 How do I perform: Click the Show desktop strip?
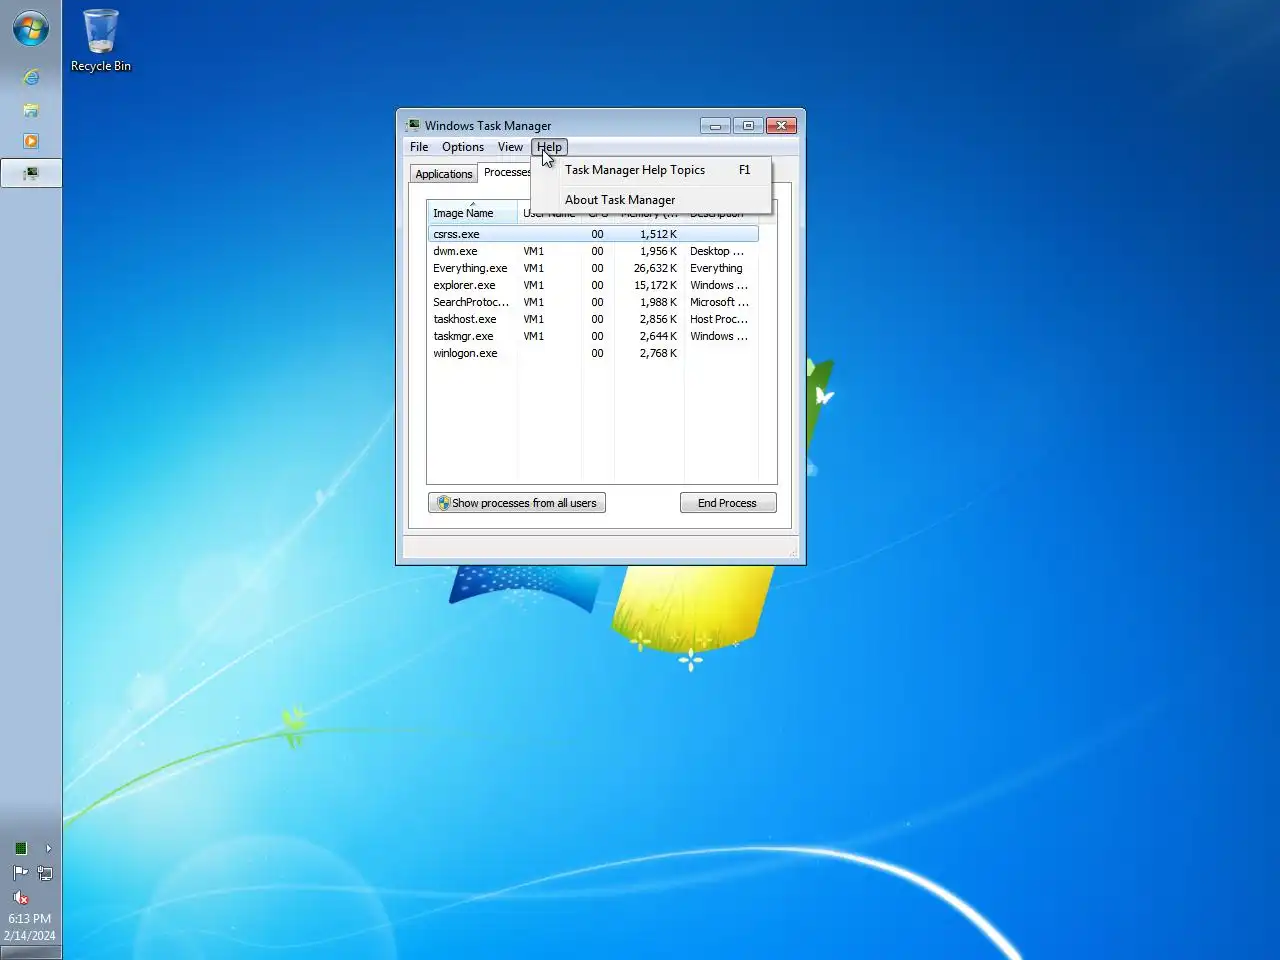click(x=31, y=953)
